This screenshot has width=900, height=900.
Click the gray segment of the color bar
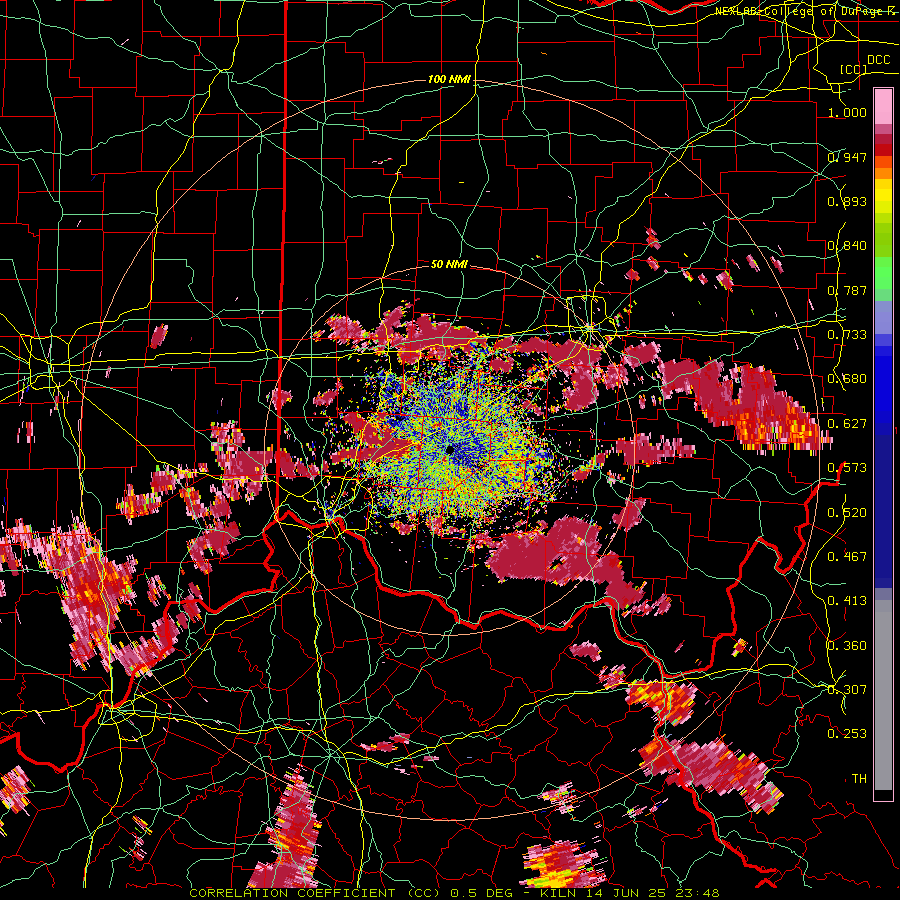883,697
